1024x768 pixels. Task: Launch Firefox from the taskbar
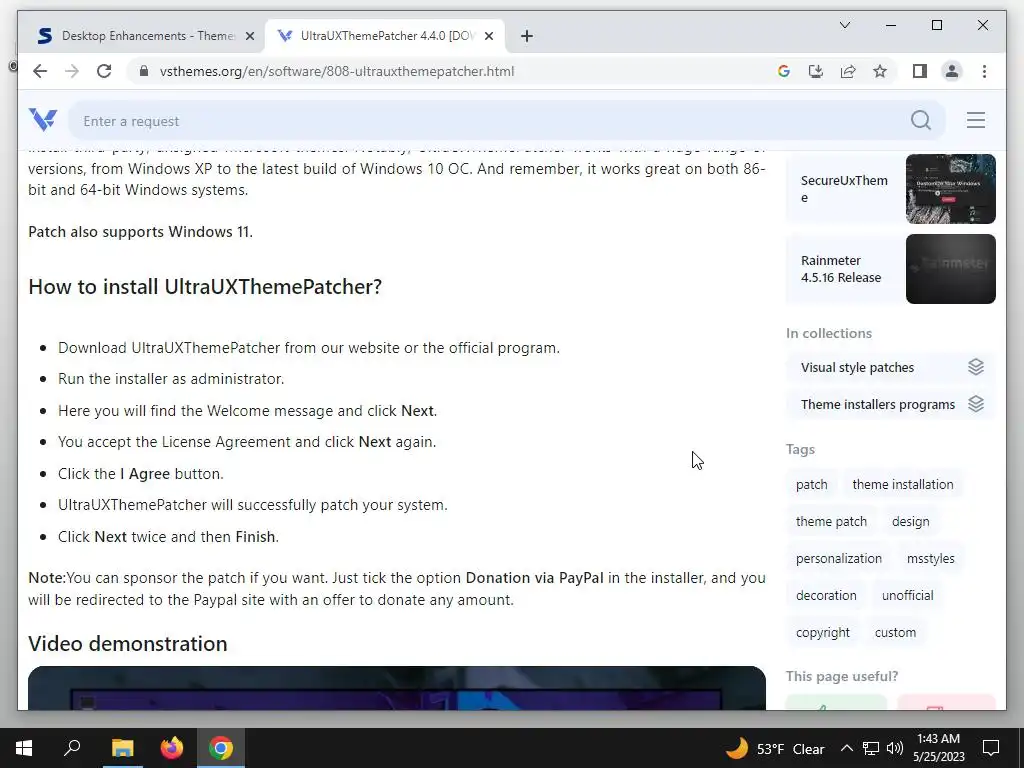tap(172, 748)
